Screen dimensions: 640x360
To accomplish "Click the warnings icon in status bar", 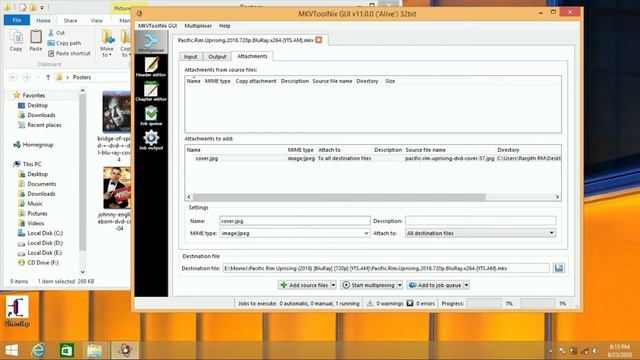I will click(370, 303).
